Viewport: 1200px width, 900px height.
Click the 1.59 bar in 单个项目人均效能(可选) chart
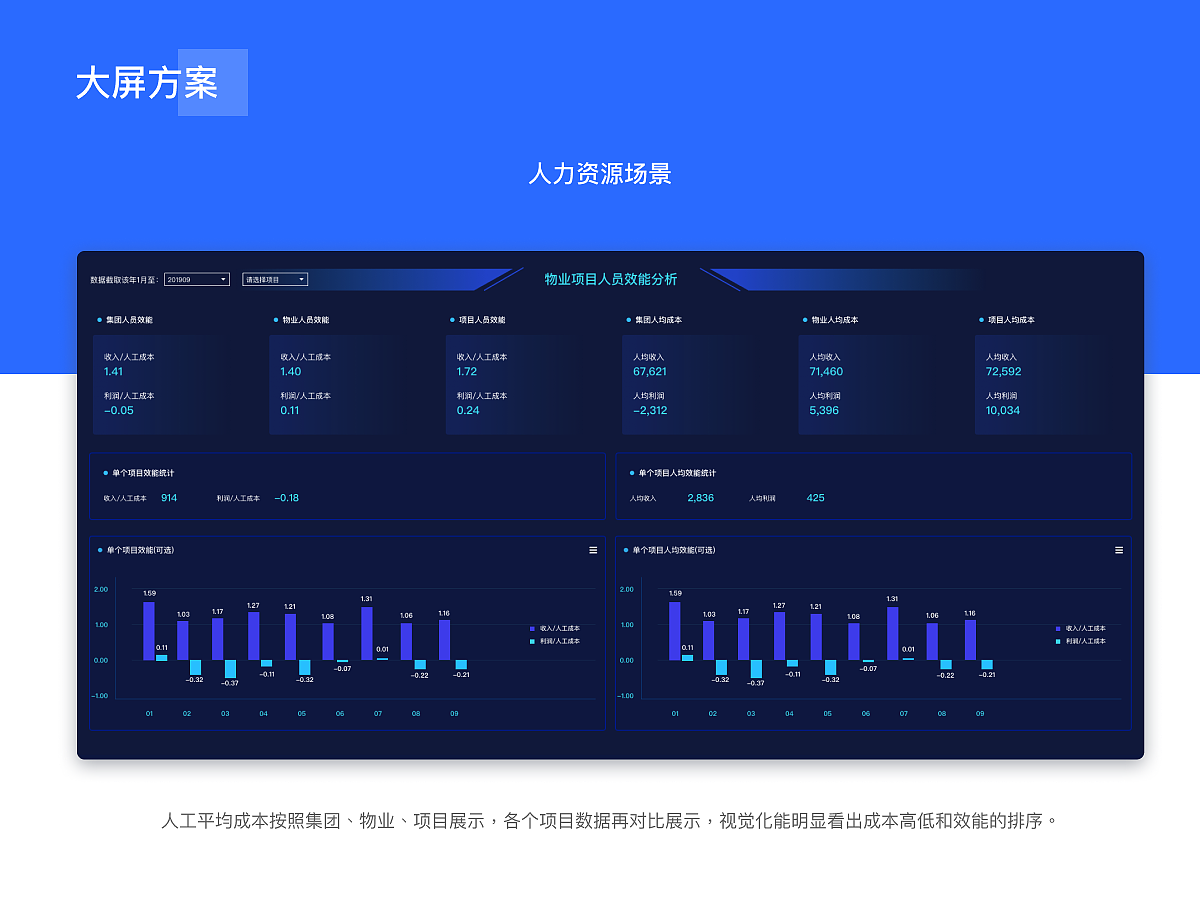click(x=675, y=631)
